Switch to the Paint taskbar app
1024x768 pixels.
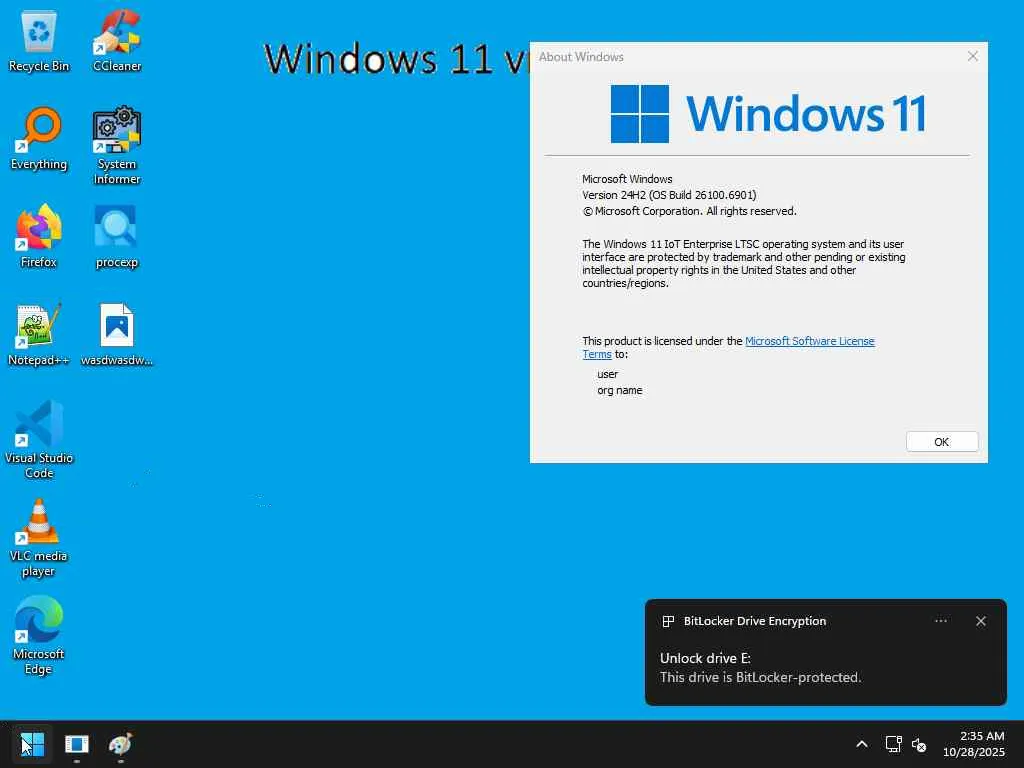point(121,744)
